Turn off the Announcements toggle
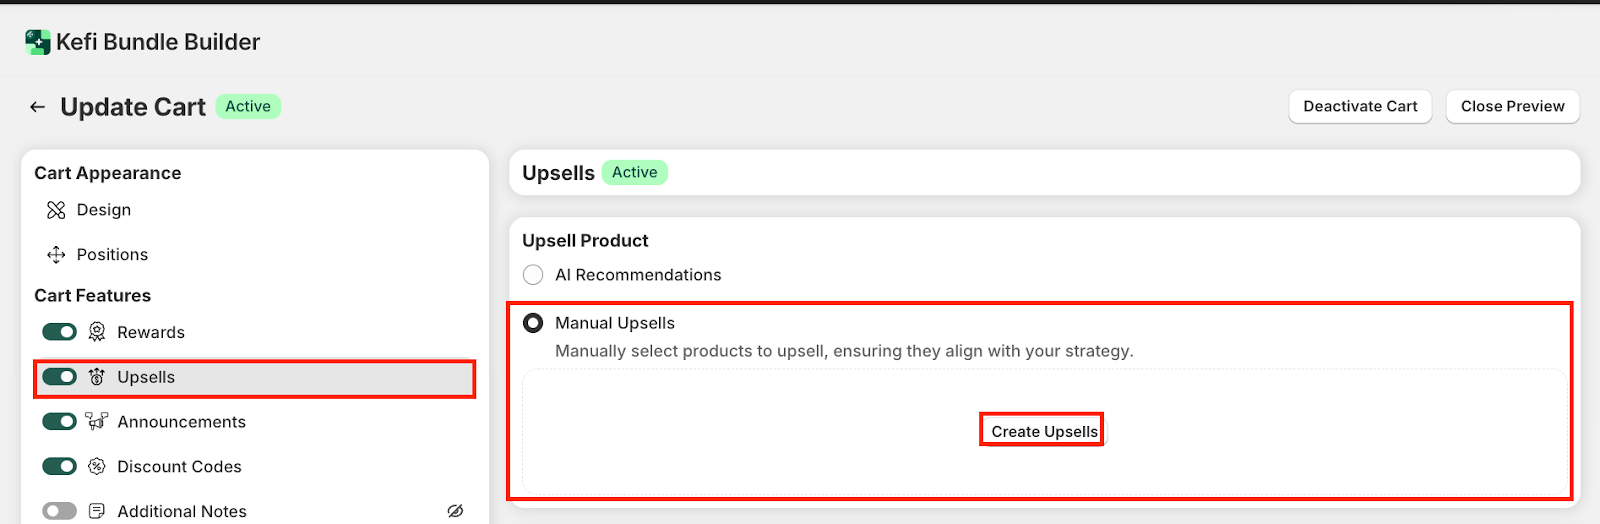This screenshot has height=524, width=1600. tap(59, 422)
